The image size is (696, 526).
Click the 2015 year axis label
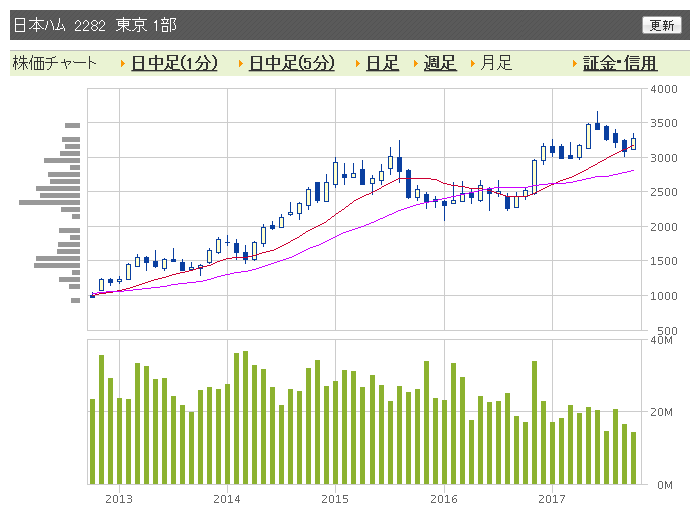click(335, 499)
